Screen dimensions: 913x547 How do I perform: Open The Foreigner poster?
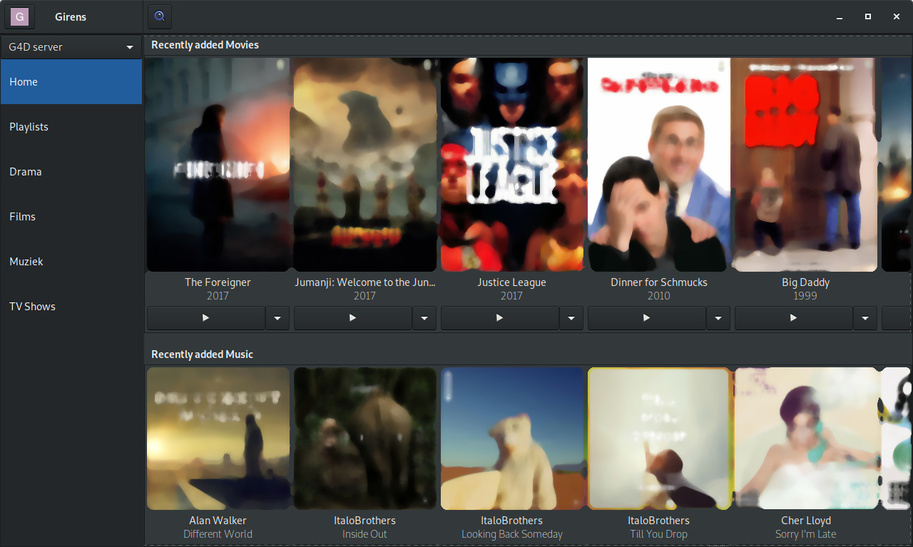[218, 164]
